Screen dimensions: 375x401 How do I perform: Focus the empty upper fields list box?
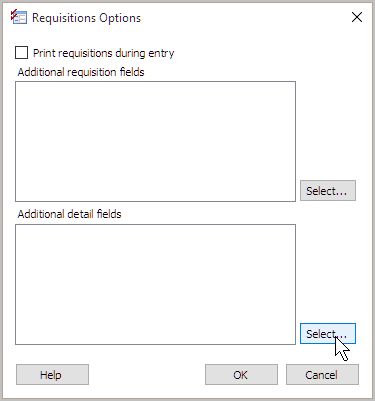click(x=155, y=141)
